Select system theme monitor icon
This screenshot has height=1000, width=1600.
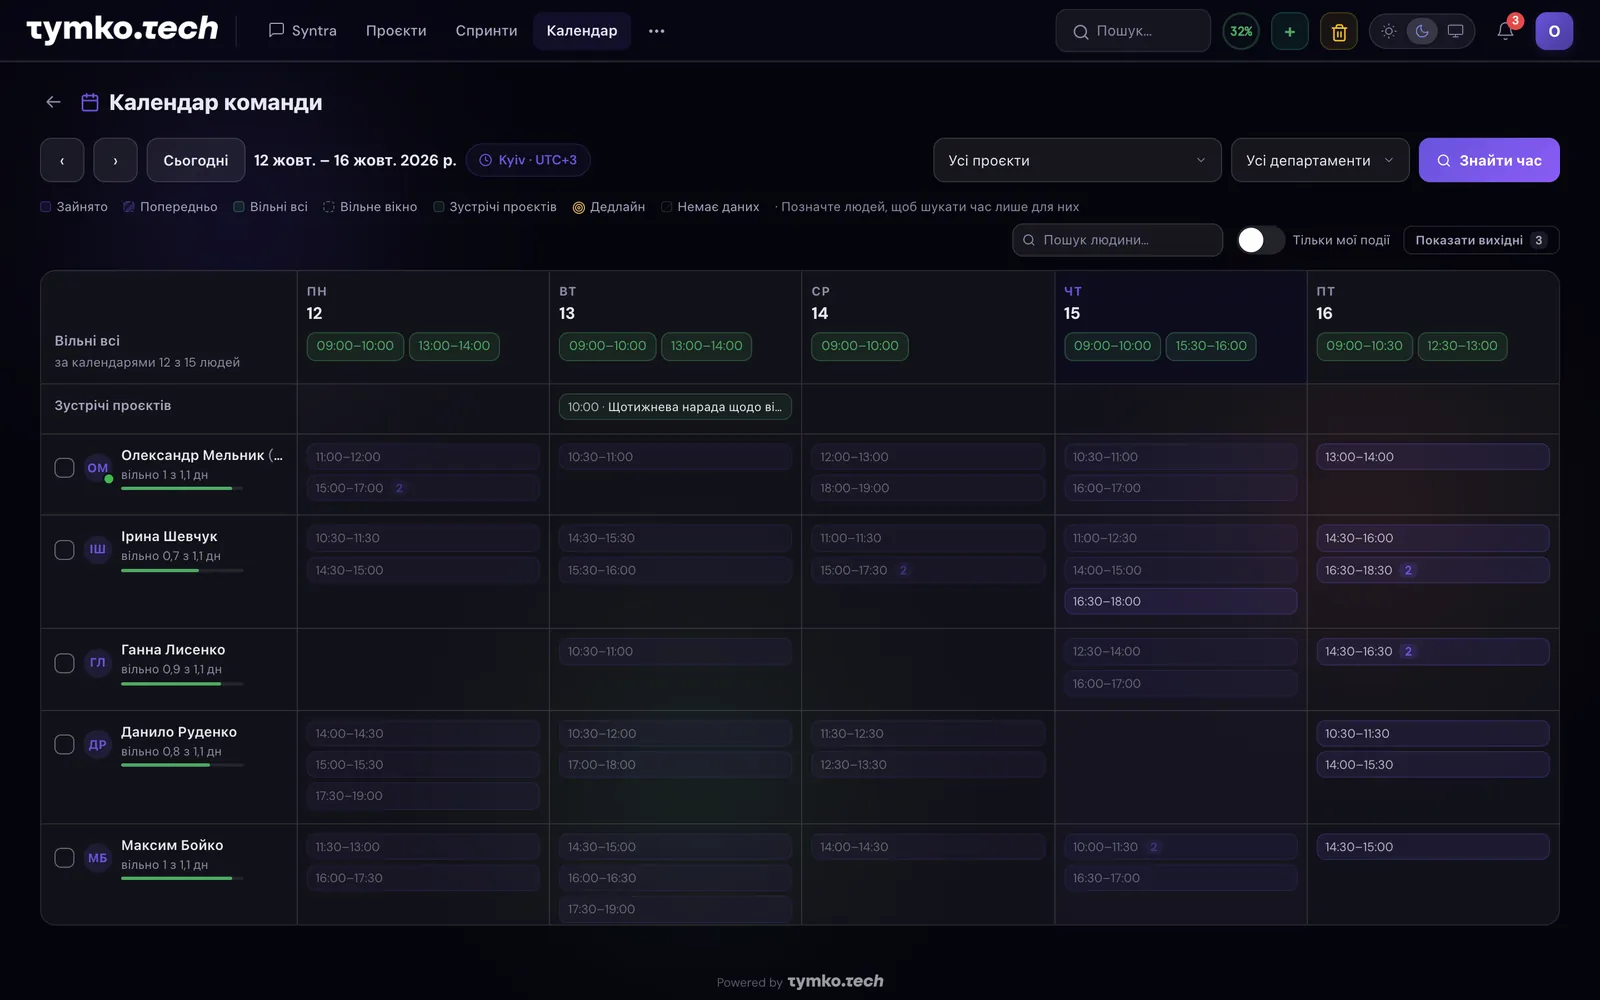(x=1455, y=31)
